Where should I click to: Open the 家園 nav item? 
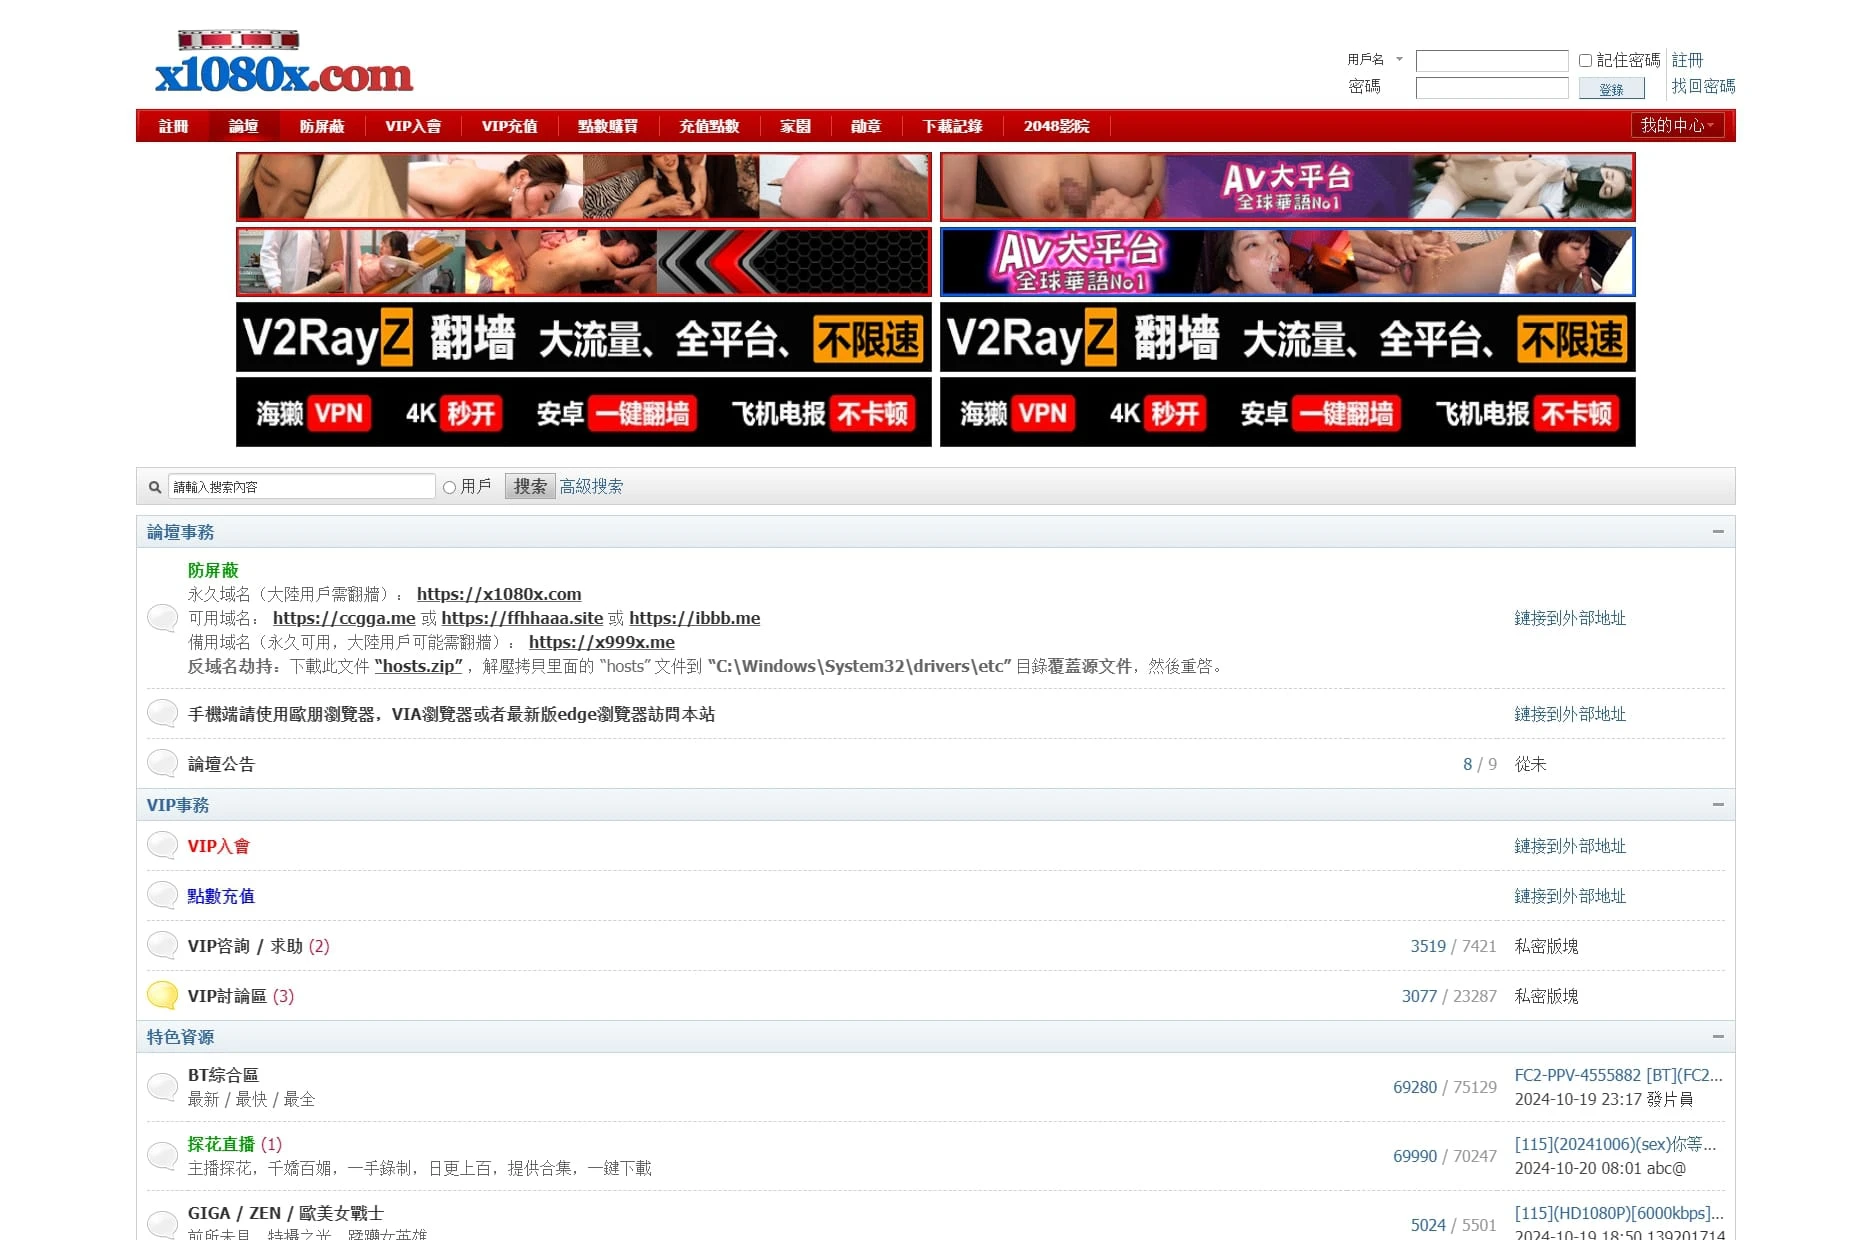click(795, 126)
